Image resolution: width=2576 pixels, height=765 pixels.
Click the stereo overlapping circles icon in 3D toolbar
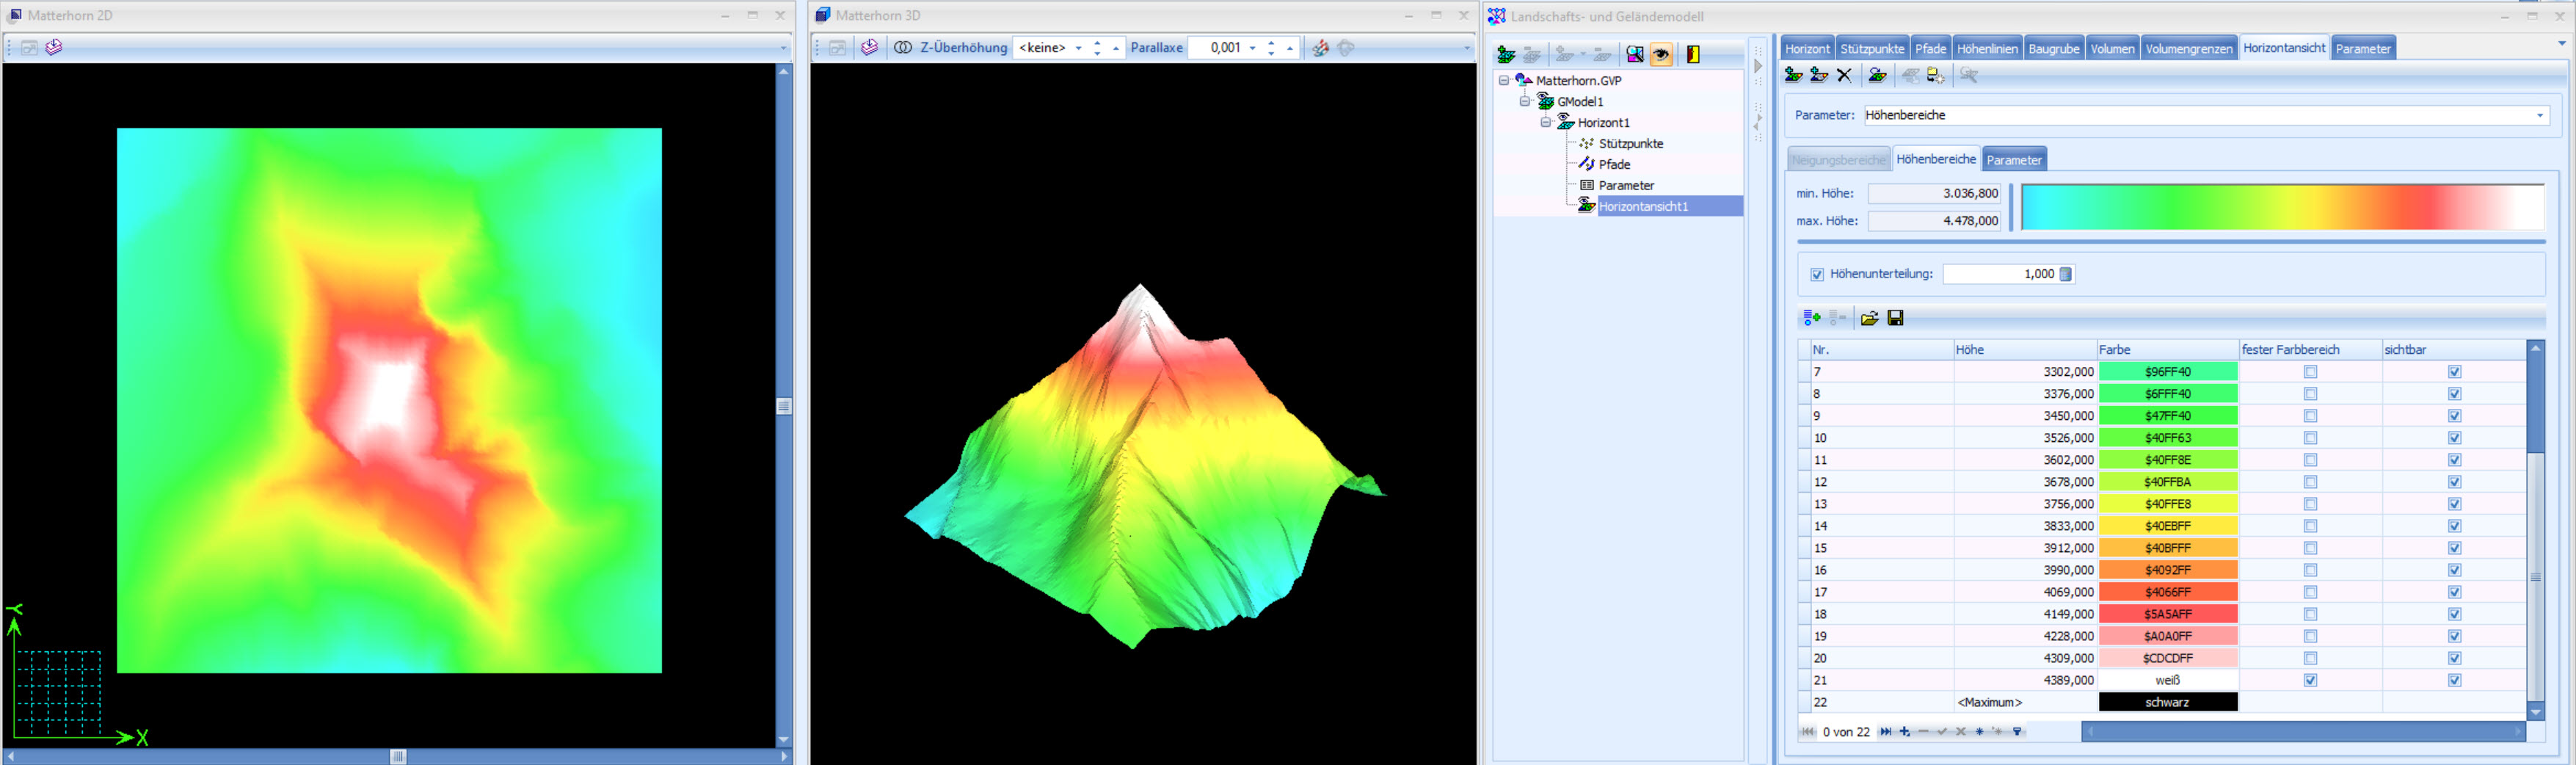point(902,48)
